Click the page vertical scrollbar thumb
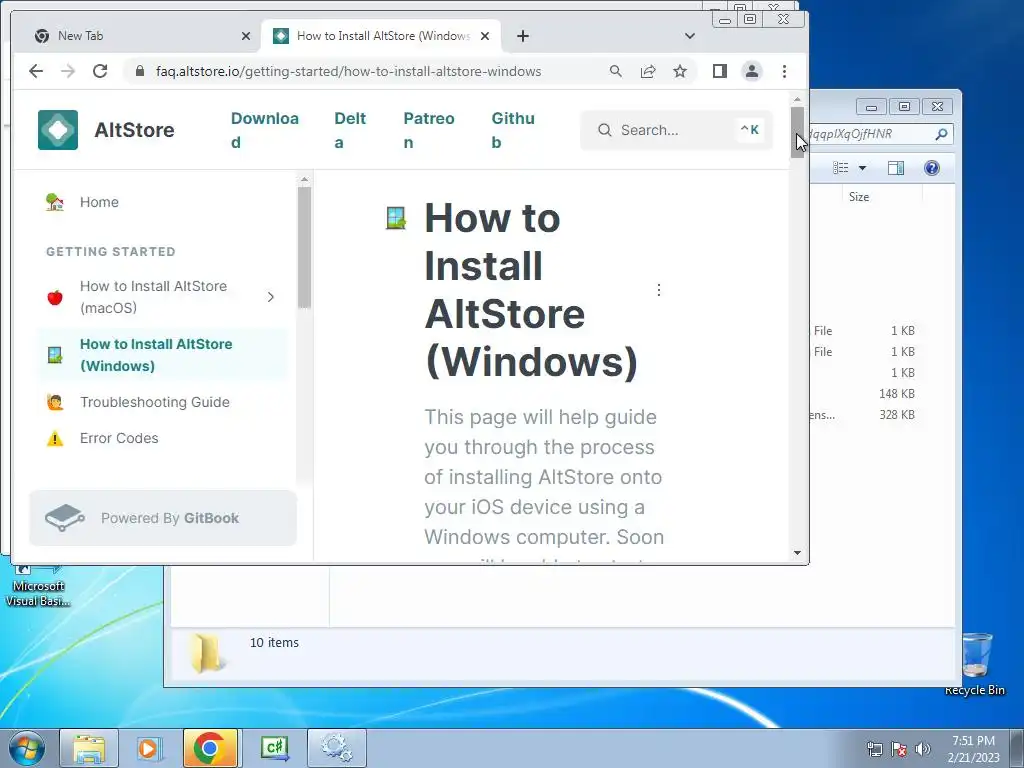 [x=797, y=131]
